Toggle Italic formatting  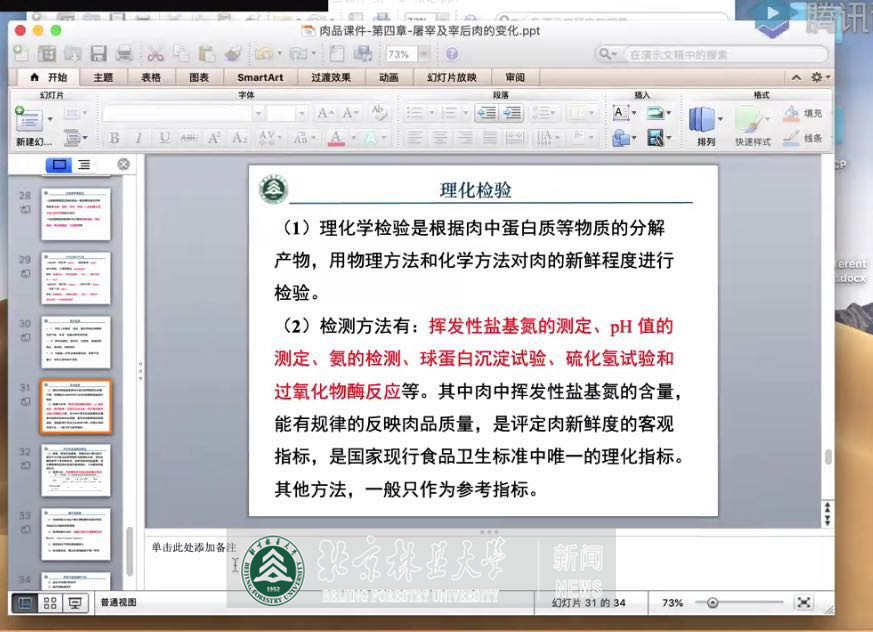[x=139, y=138]
